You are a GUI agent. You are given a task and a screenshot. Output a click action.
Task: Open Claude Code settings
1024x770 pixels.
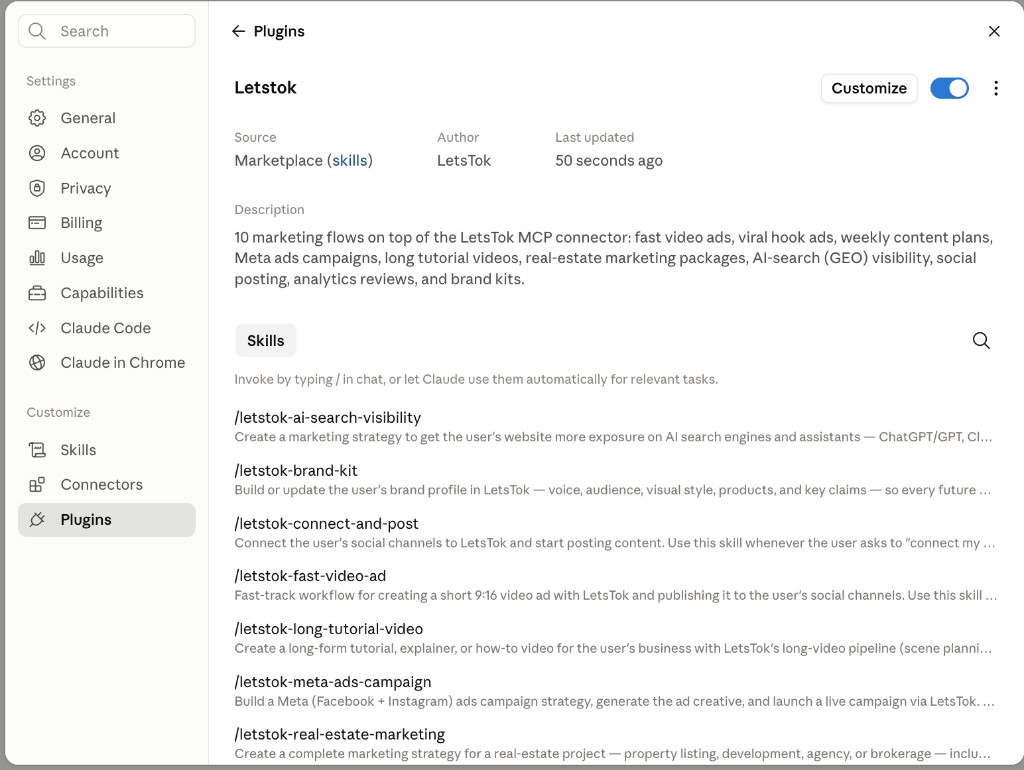pos(106,328)
